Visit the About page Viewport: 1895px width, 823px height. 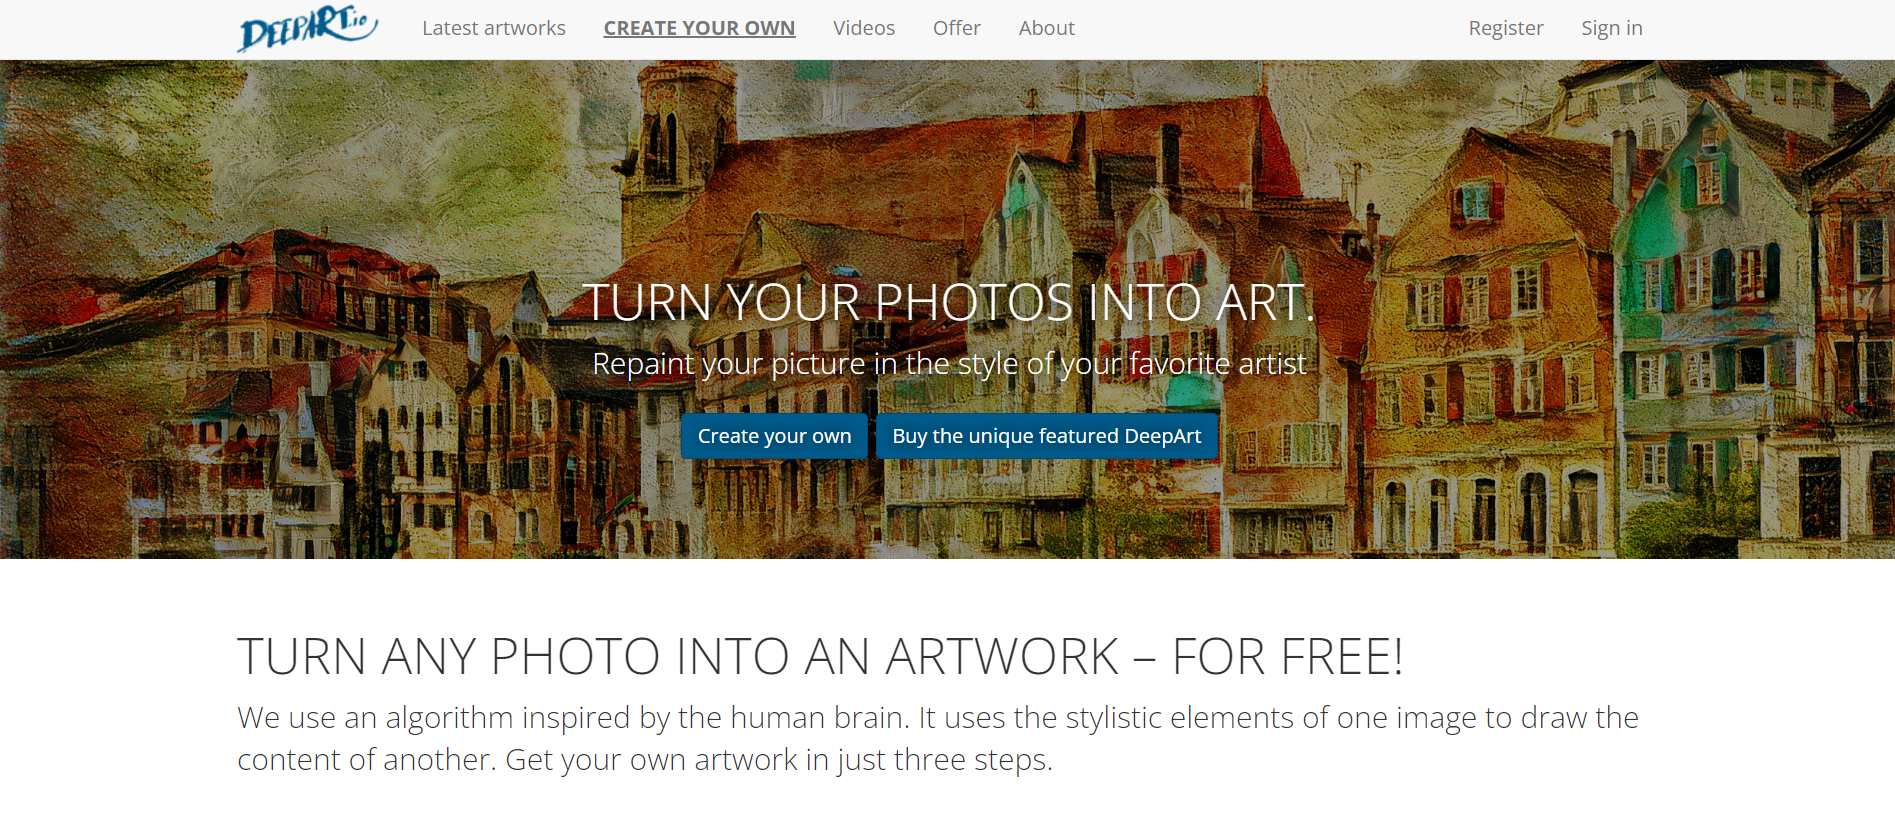point(1047,28)
